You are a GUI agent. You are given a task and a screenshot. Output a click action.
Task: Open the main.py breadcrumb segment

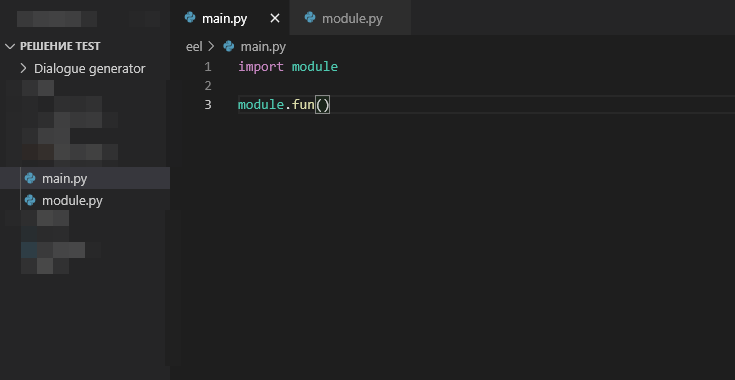[263, 46]
